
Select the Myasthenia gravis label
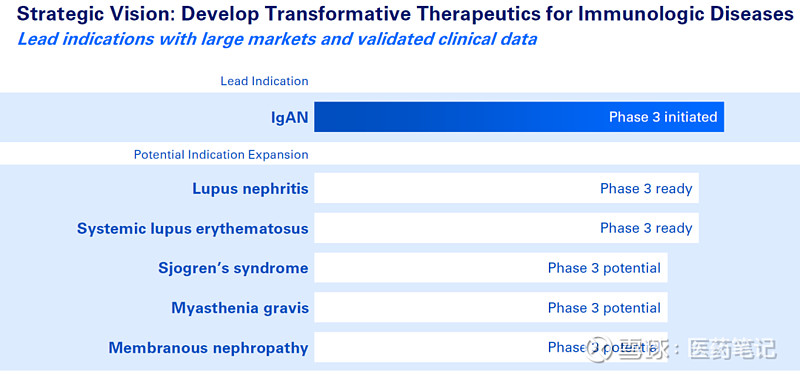click(240, 308)
